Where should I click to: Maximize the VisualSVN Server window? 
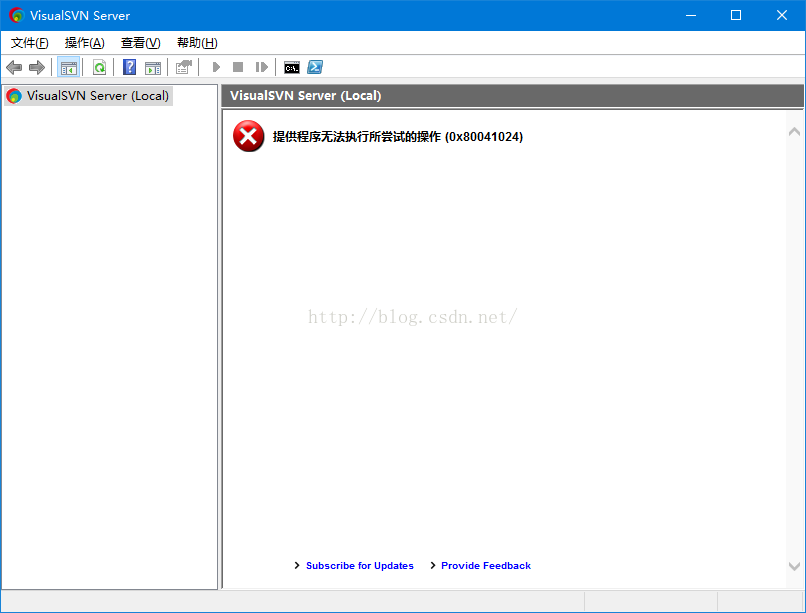736,15
